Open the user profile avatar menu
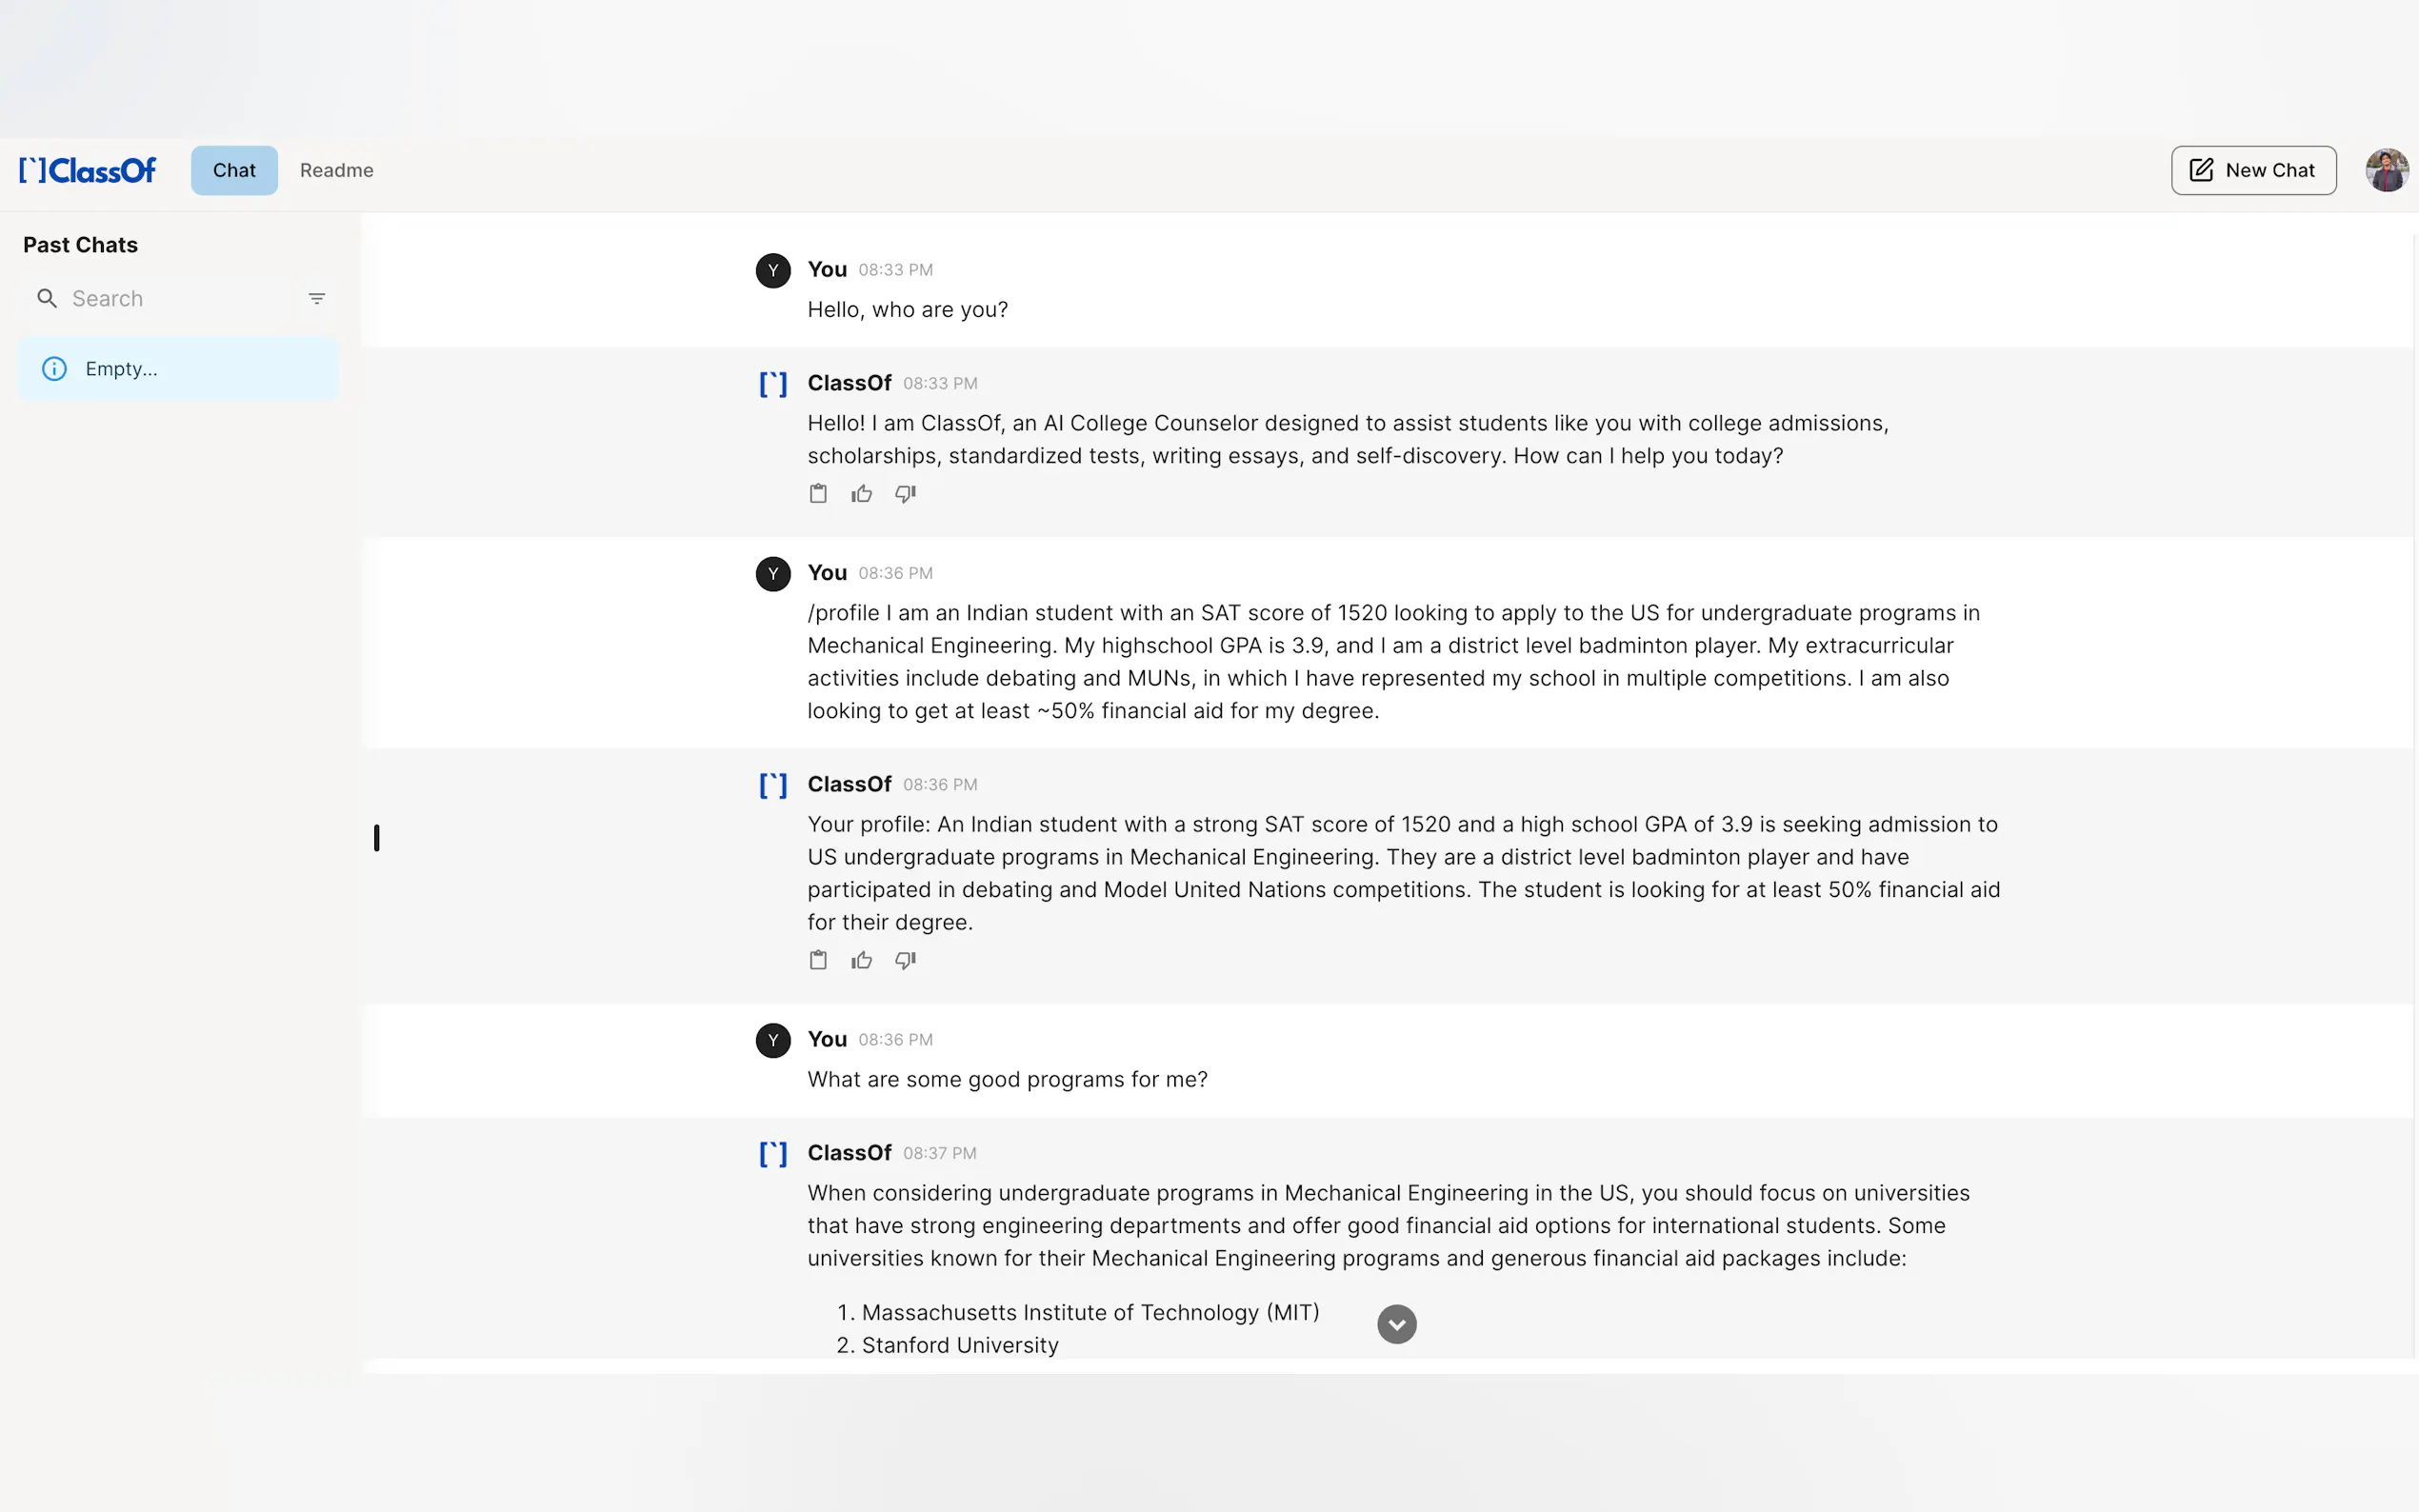Image resolution: width=2419 pixels, height=1512 pixels. point(2385,171)
